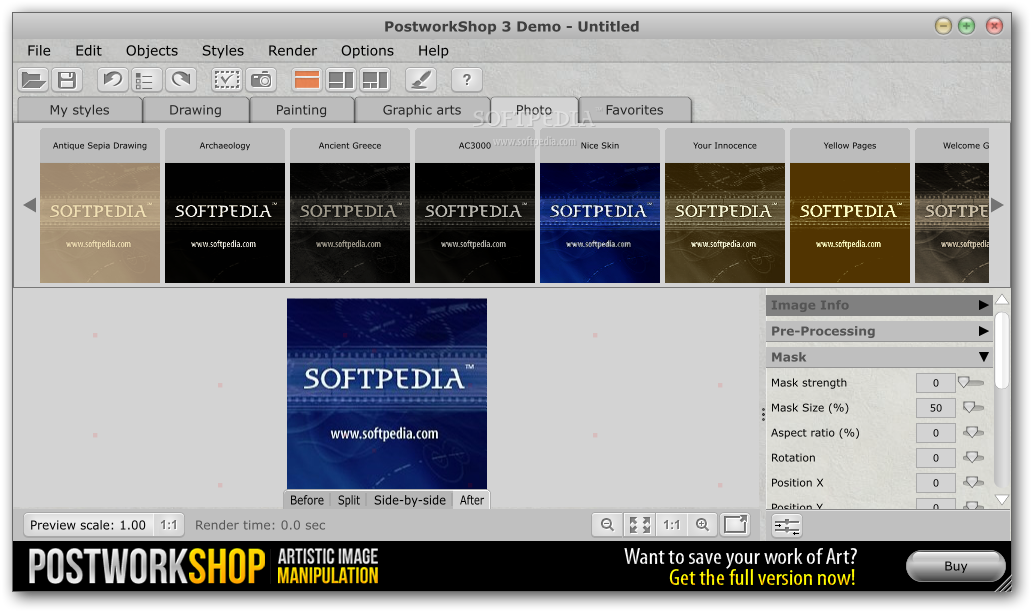Switch to the Graphic arts tab

422,110
